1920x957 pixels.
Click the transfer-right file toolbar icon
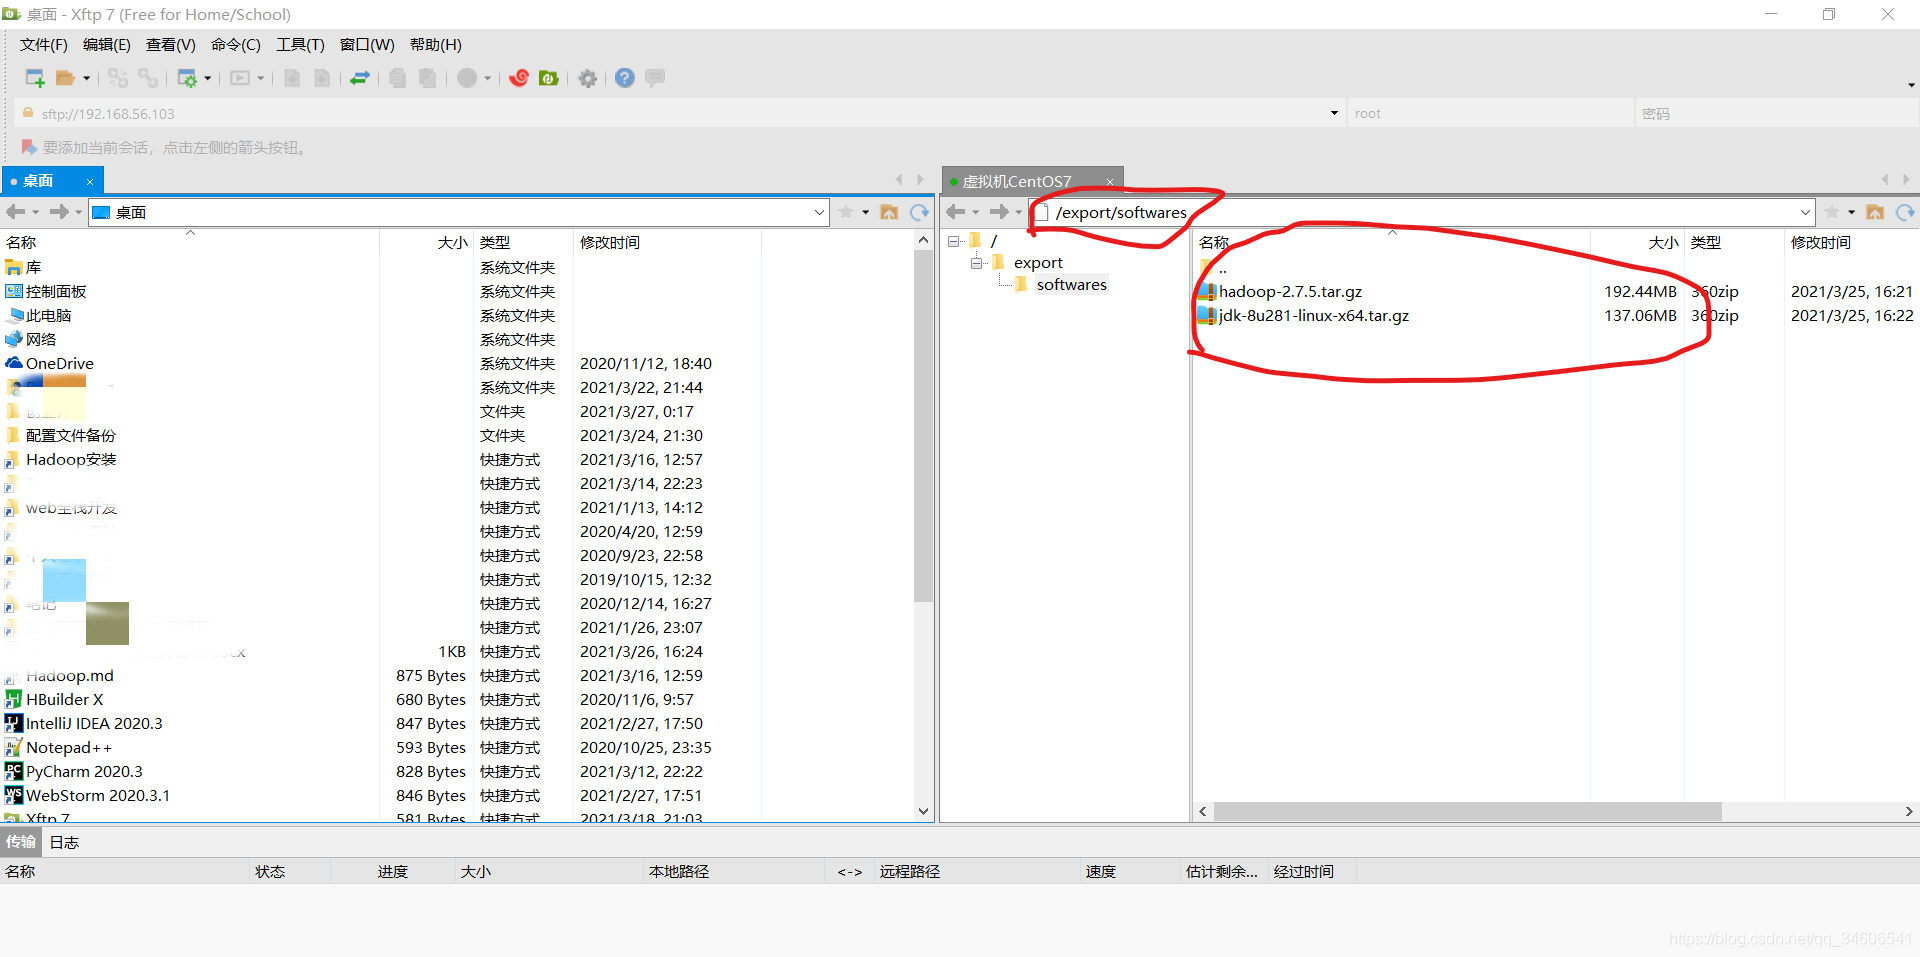(x=322, y=78)
